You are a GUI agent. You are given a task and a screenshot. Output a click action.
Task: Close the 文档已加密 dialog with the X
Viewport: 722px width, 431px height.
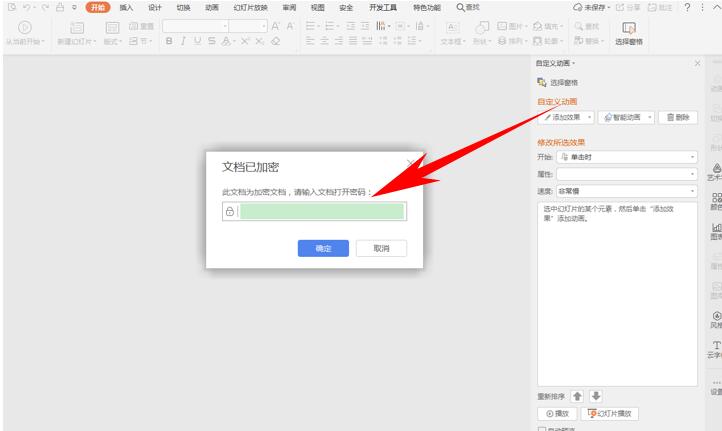click(x=411, y=163)
